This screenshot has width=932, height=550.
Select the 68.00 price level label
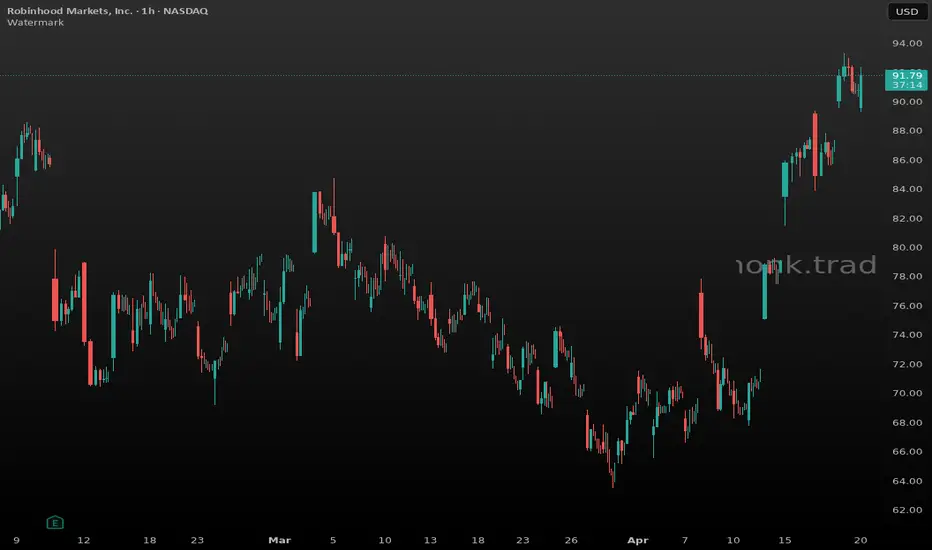[907, 423]
